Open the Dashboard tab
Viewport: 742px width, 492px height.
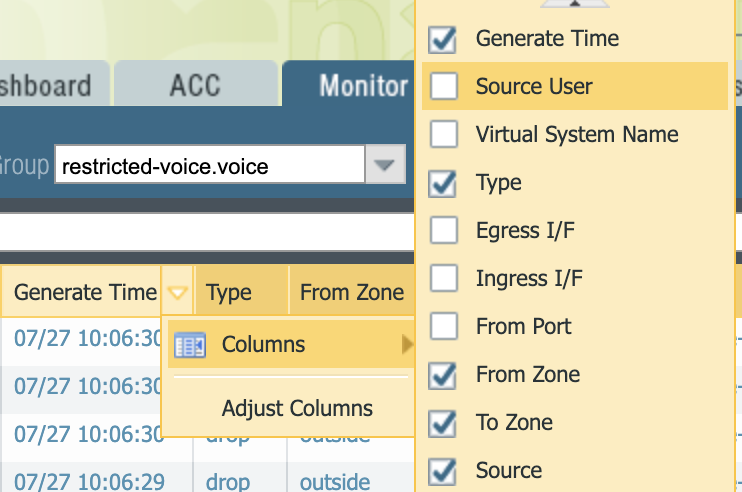(x=53, y=84)
